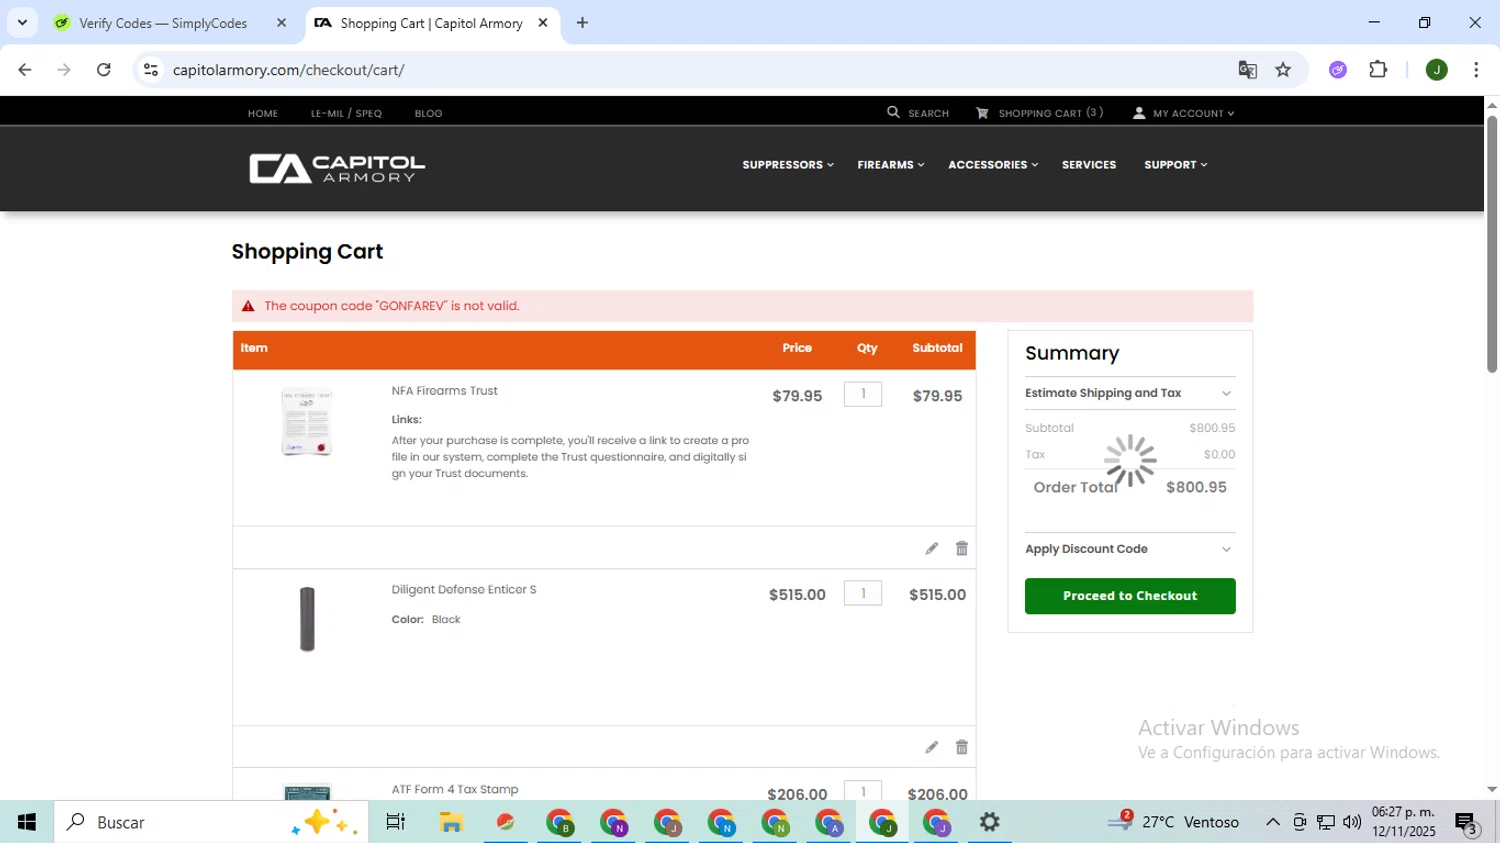
Task: Expand the Firearms menu
Action: click(890, 165)
